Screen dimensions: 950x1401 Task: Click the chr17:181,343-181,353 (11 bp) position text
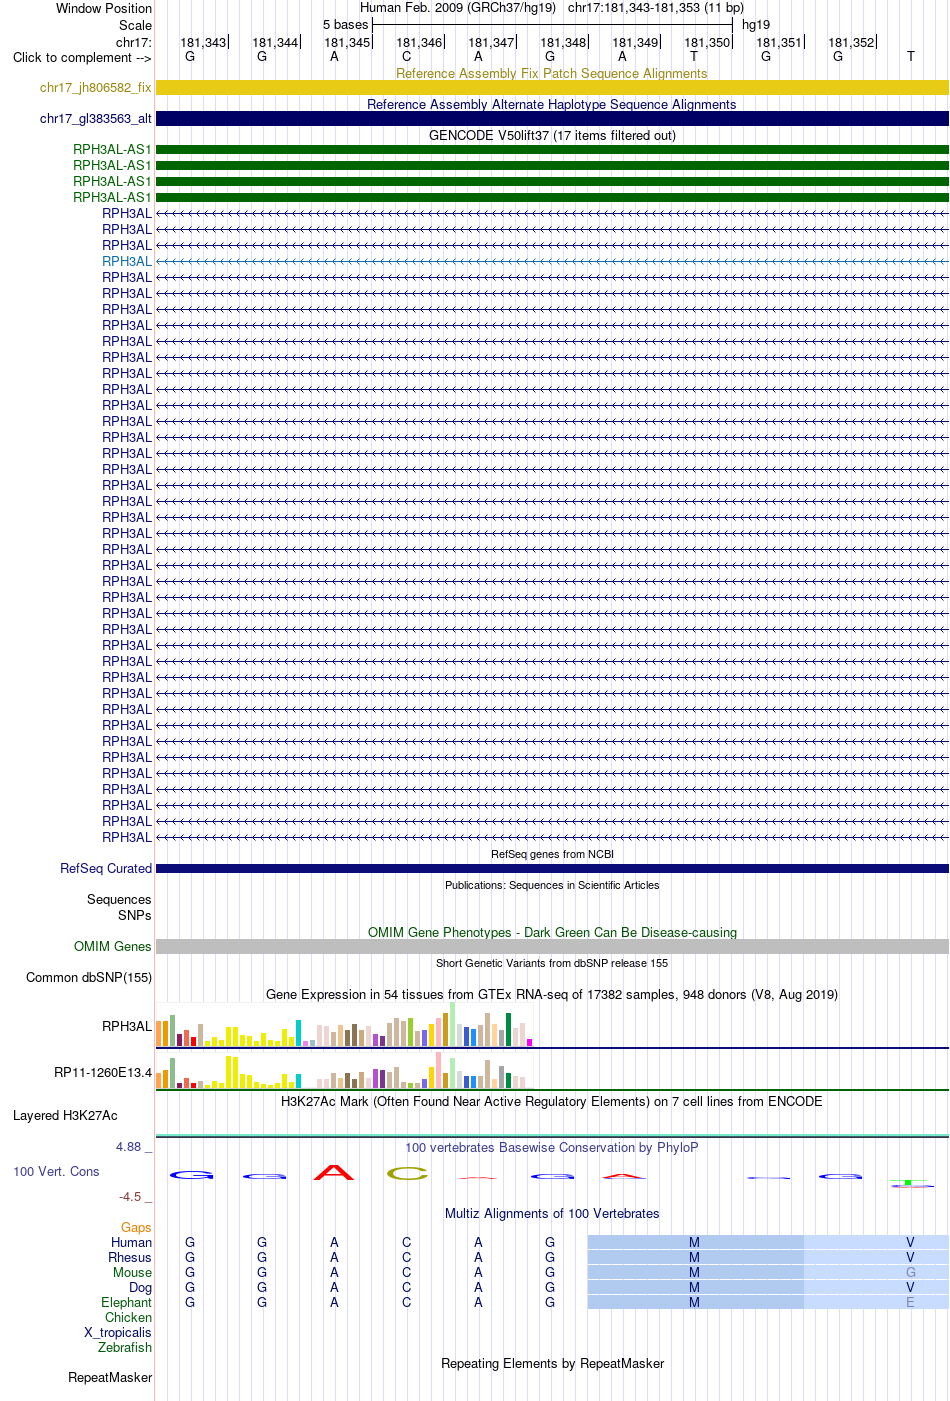[656, 7]
